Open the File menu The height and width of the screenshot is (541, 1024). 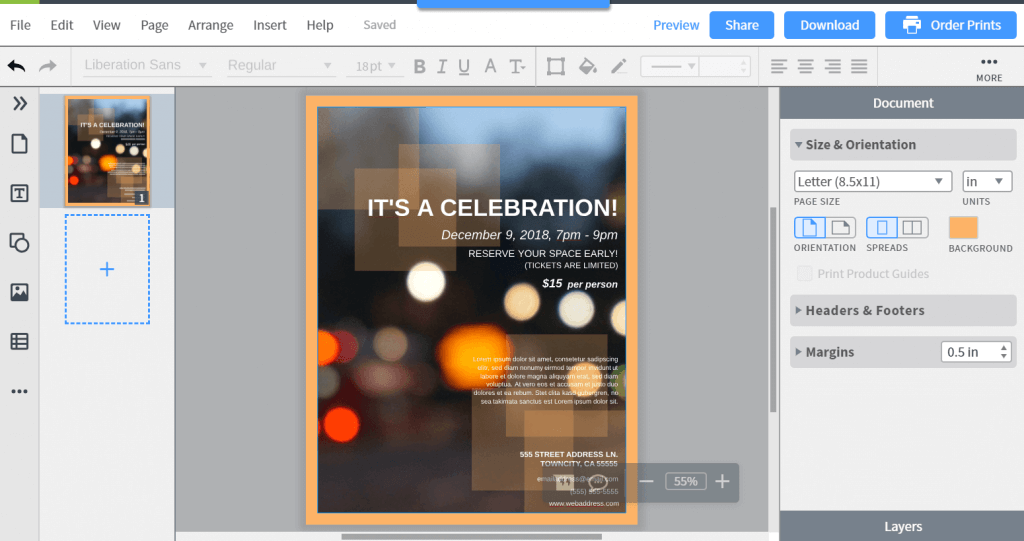pyautogui.click(x=20, y=25)
